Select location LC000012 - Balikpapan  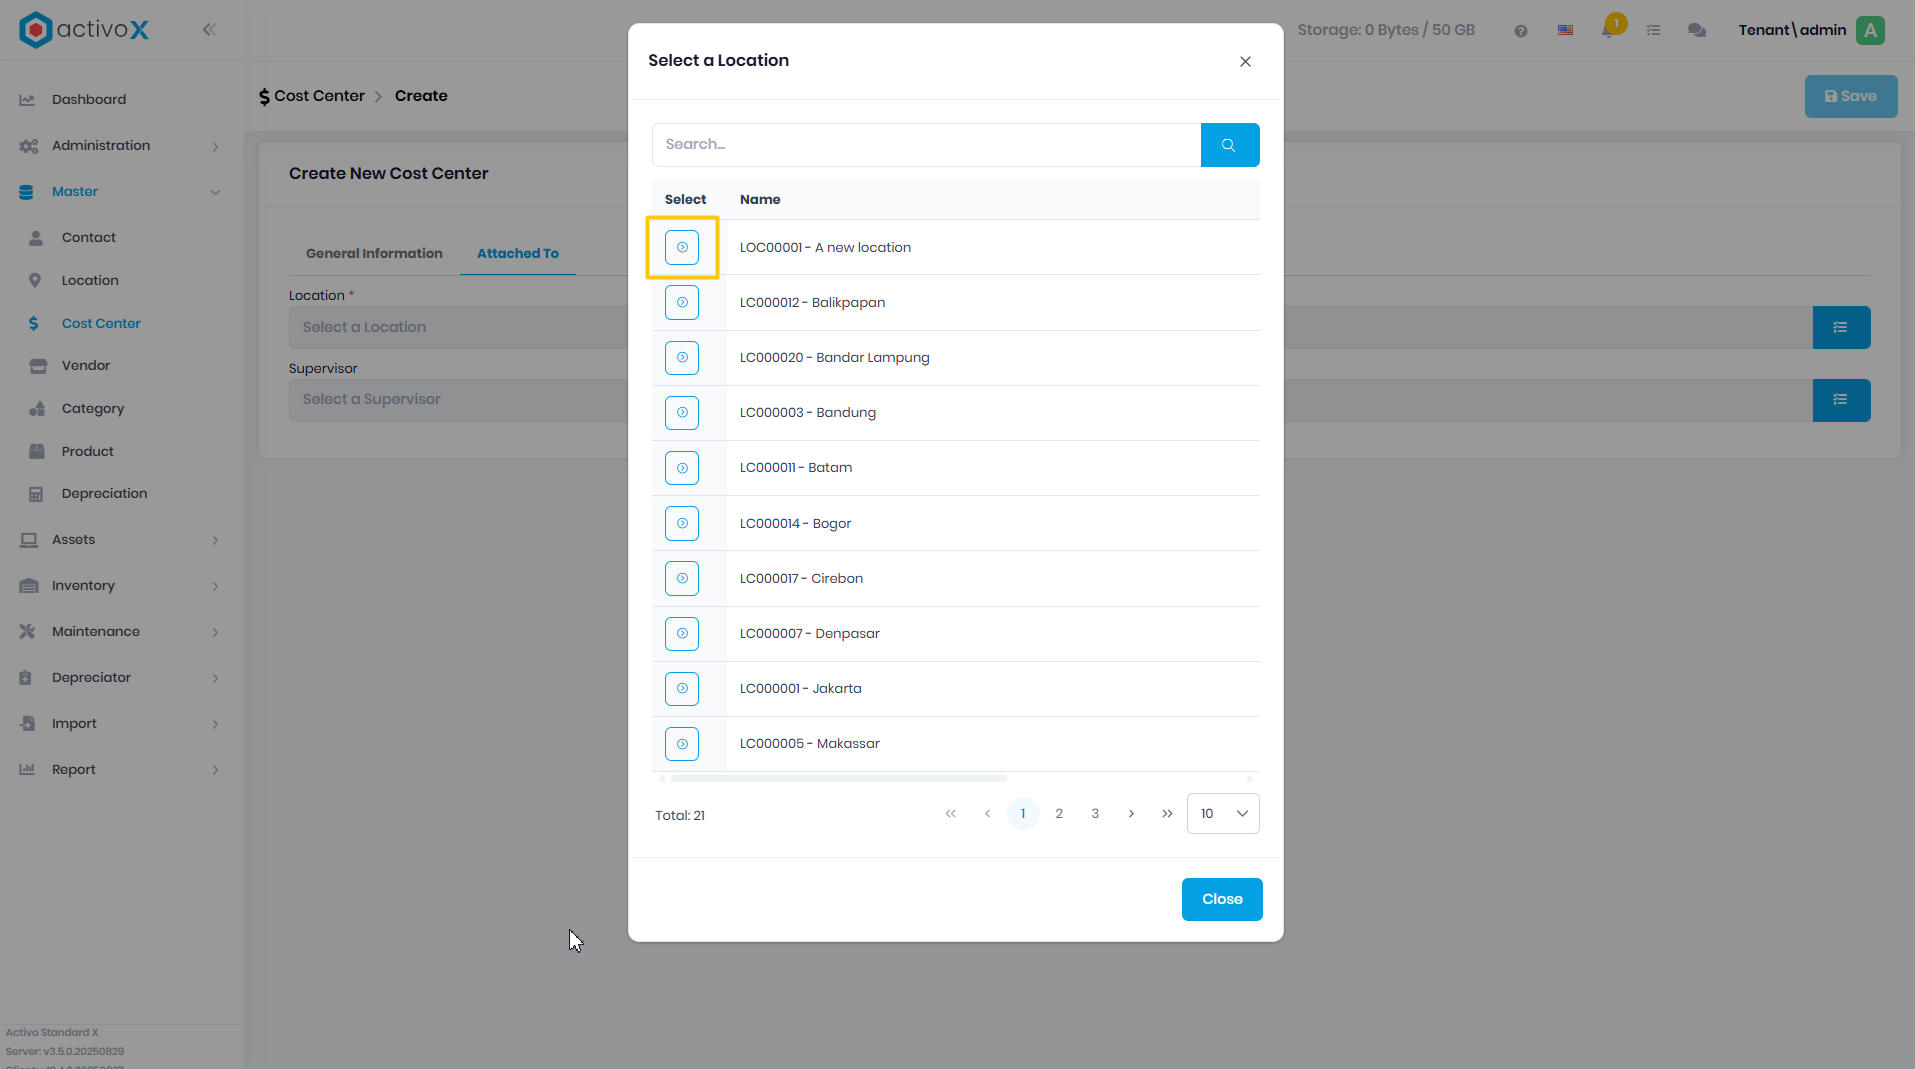682,302
